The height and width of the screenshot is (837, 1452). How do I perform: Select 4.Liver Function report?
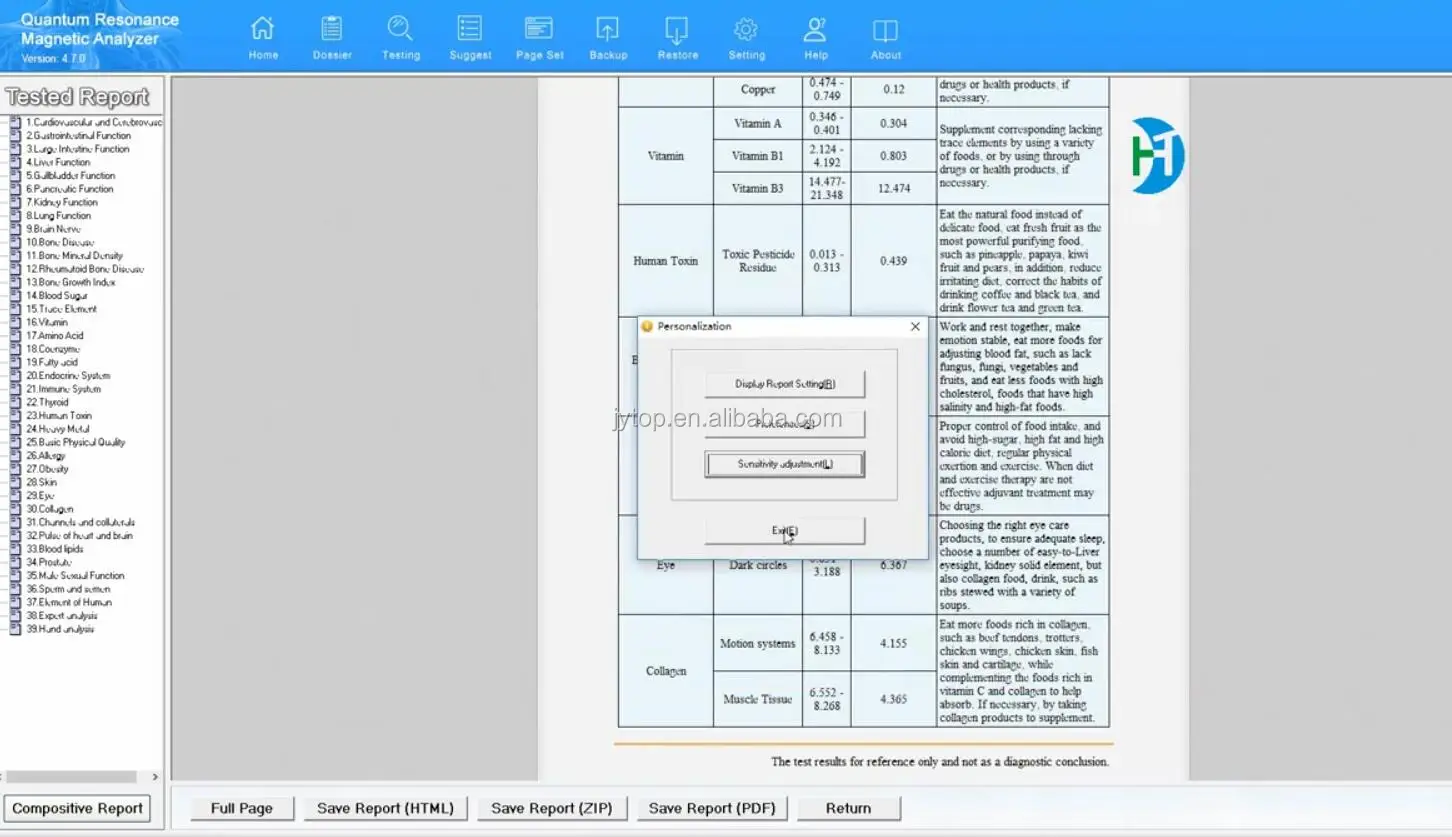tap(58, 162)
